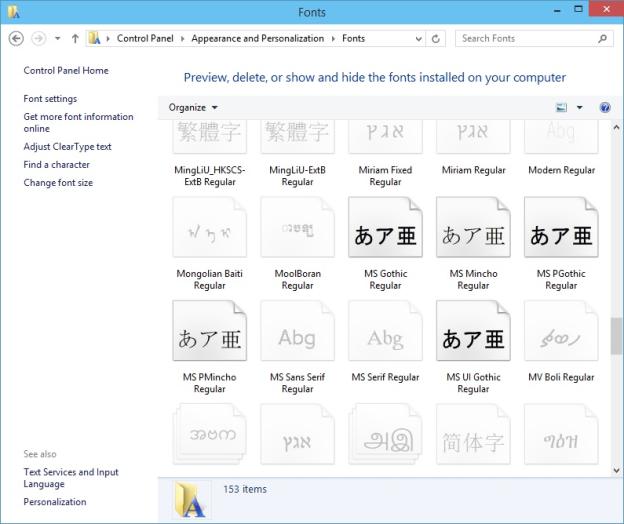Viewport: 624px width, 524px height.
Task: Open Appearance and Personalization breadcrumb
Action: pyautogui.click(x=257, y=38)
